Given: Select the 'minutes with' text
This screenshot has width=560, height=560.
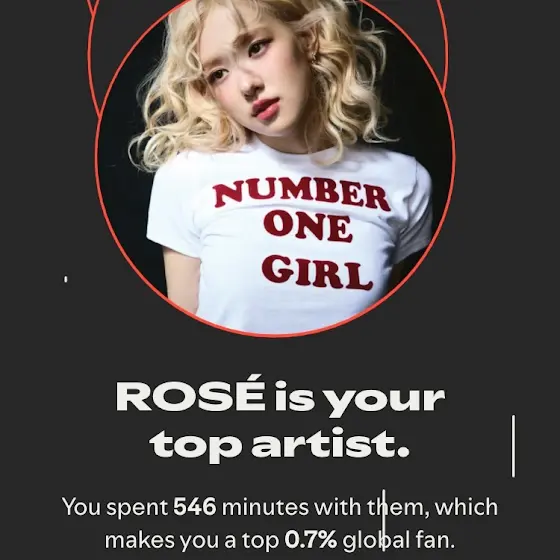Looking at the screenshot, I should click(291, 507).
